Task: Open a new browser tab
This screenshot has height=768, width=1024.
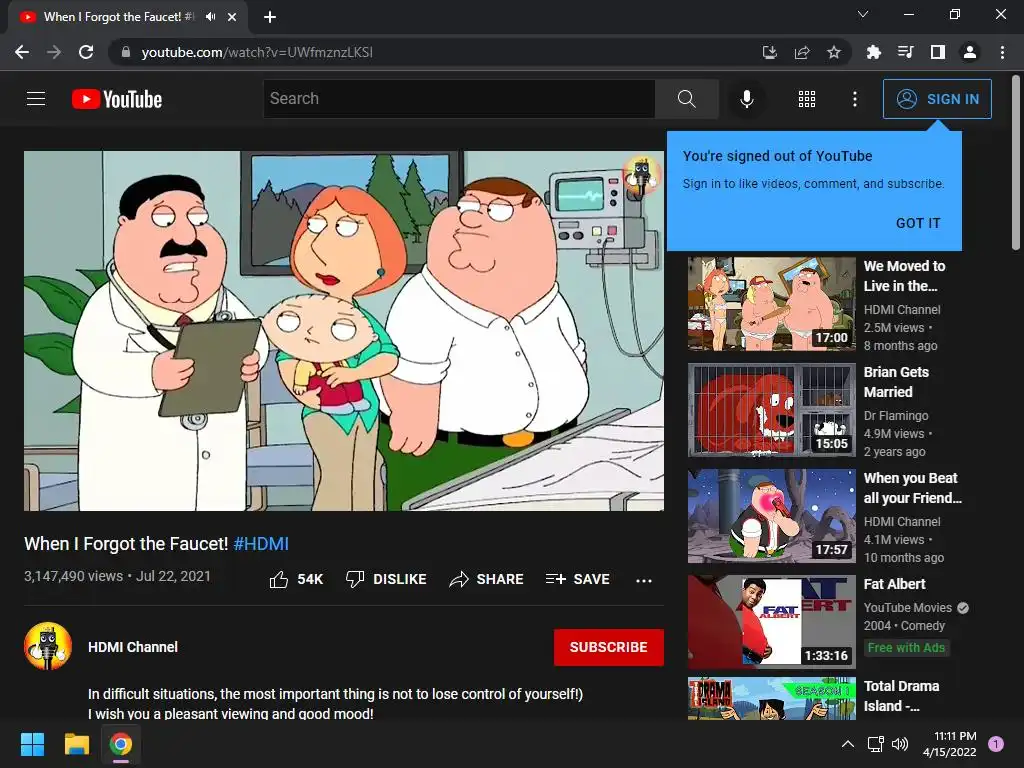Action: (270, 17)
